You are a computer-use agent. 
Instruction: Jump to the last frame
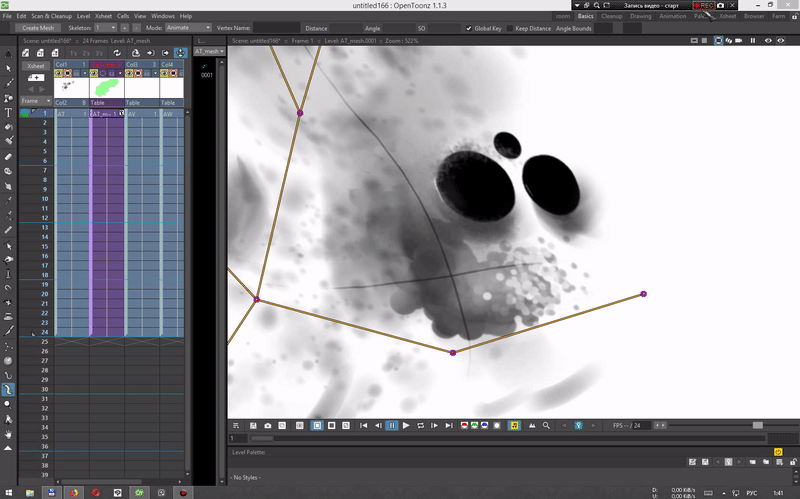[449, 426]
